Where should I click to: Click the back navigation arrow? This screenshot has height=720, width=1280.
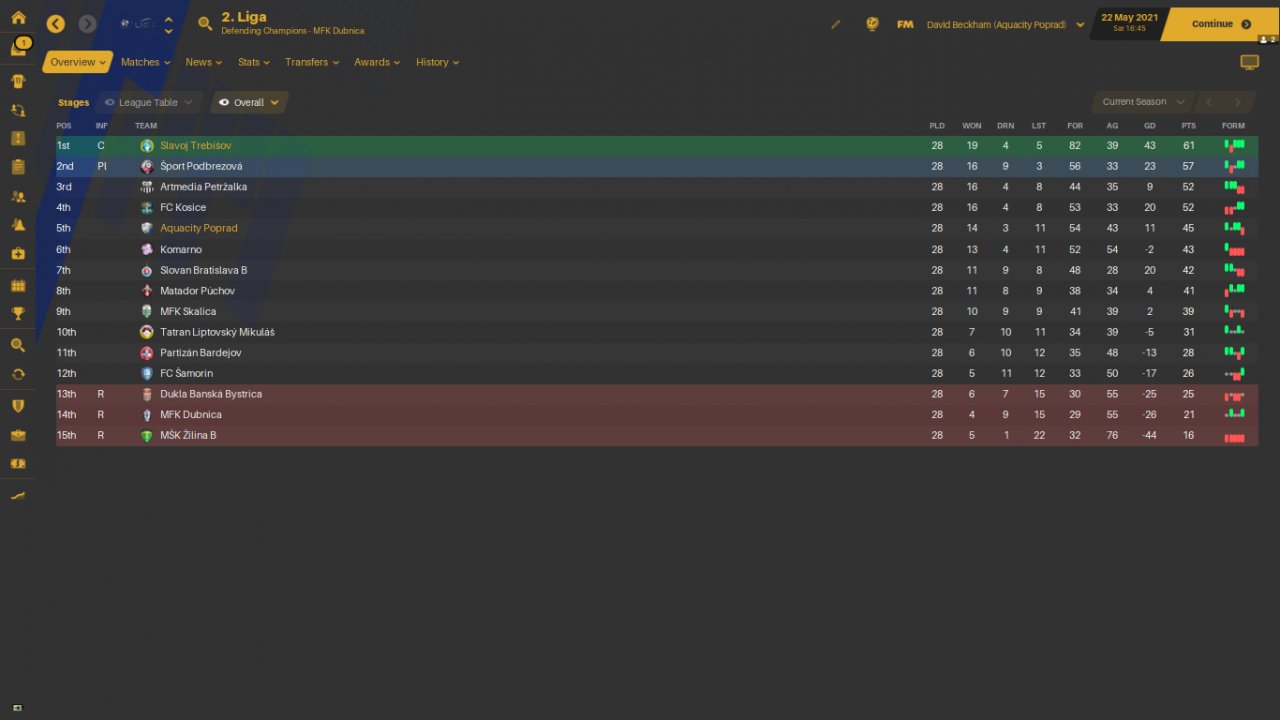(x=56, y=24)
